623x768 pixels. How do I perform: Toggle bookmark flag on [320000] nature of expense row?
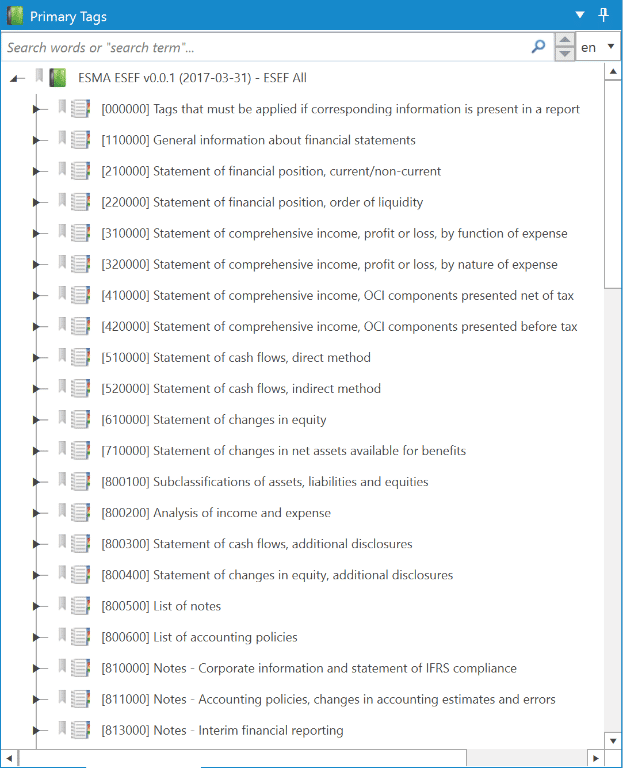pos(62,262)
